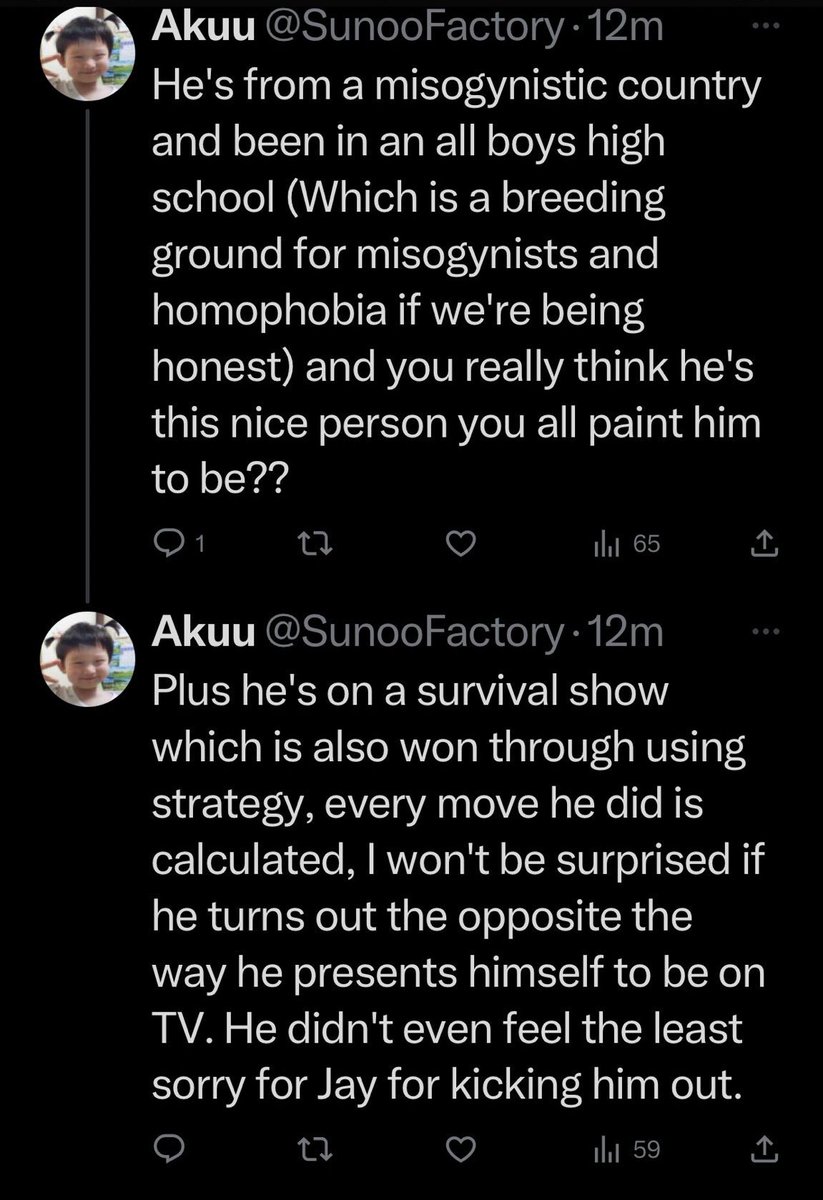Reply to the survival show tweet
Image resolution: width=823 pixels, height=1200 pixels.
[x=165, y=1150]
